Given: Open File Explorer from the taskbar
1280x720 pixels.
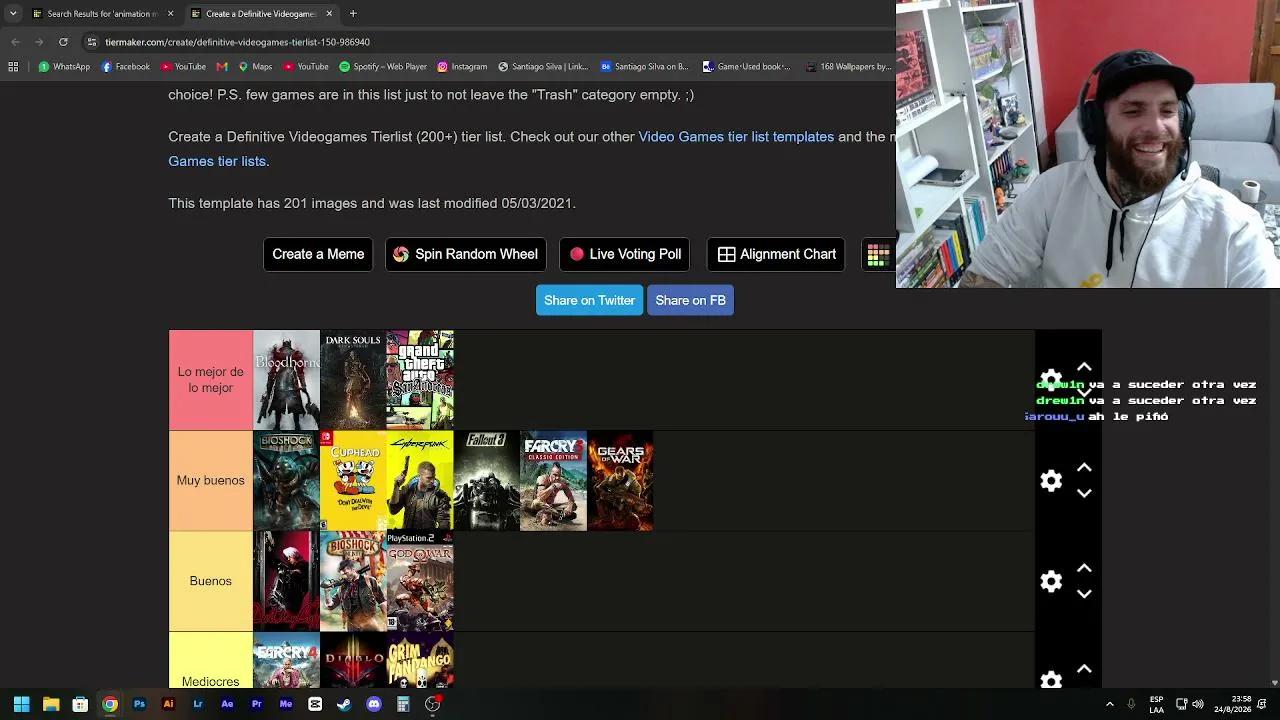Looking at the screenshot, I should click(x=51, y=704).
